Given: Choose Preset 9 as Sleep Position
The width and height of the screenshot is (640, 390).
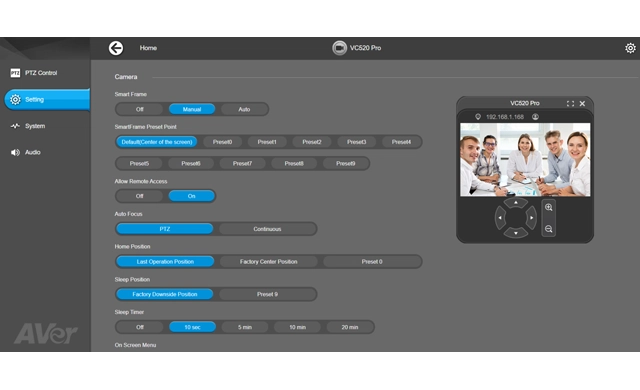Looking at the screenshot, I should click(267, 294).
